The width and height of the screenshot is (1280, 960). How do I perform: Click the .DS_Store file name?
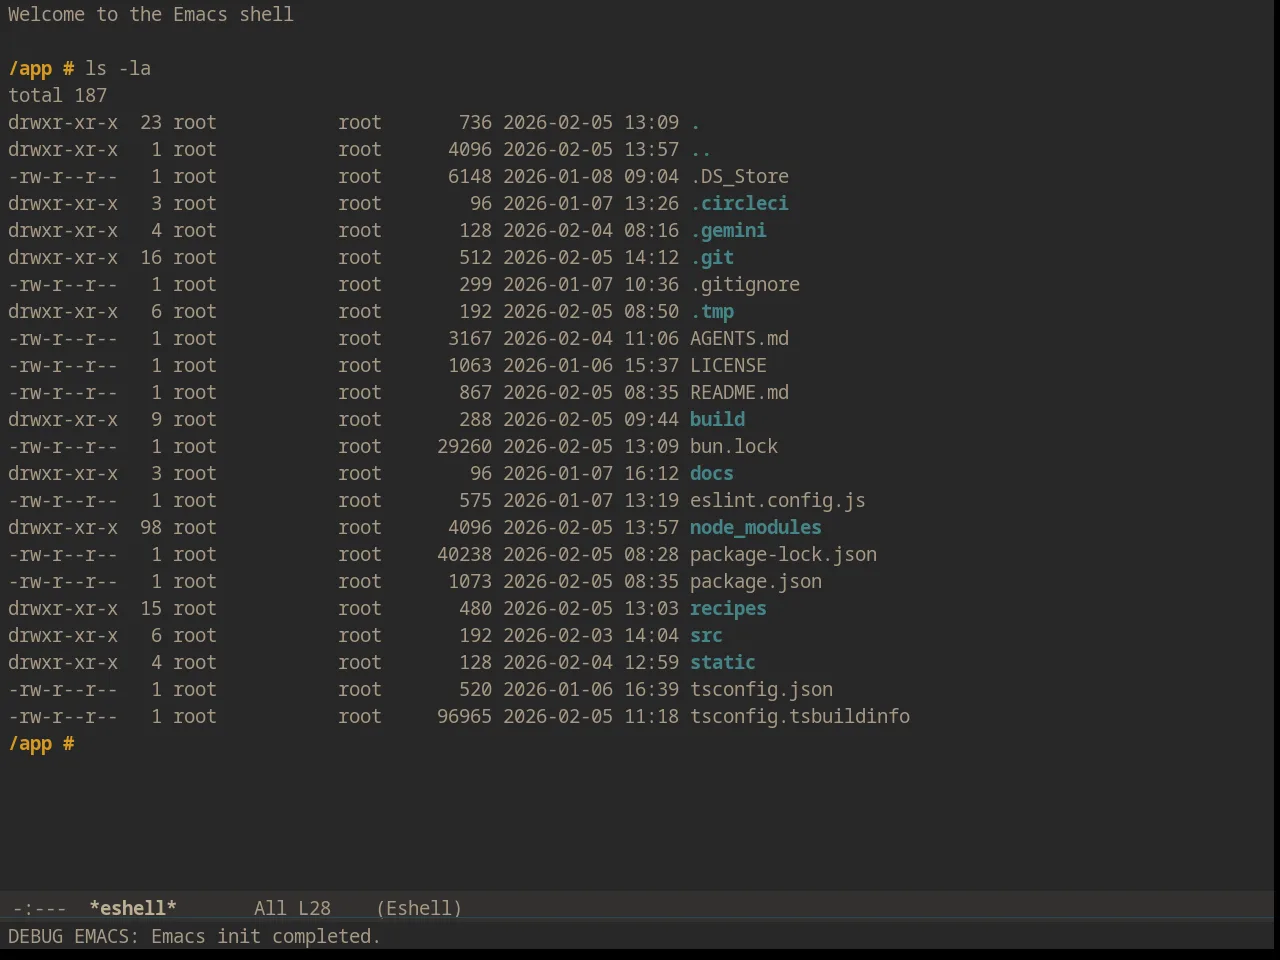coord(739,176)
